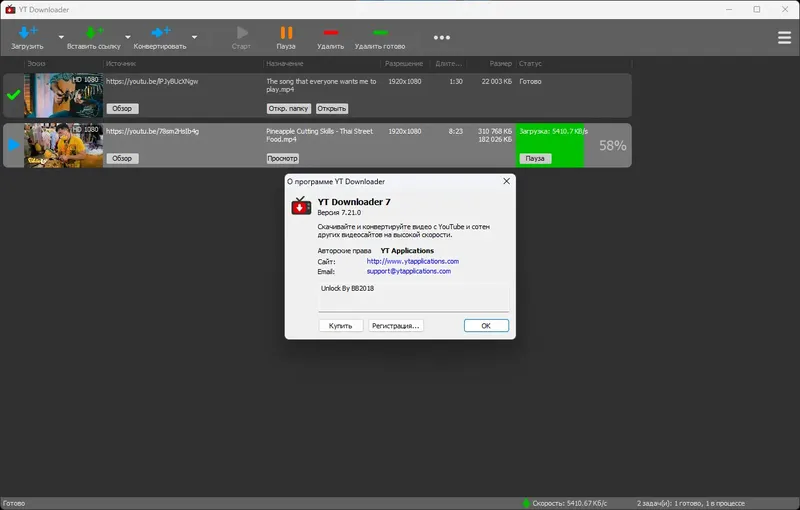This screenshot has height=510, width=800.
Task: Click the Pineapple Cutting Skills file name
Action: point(319,135)
